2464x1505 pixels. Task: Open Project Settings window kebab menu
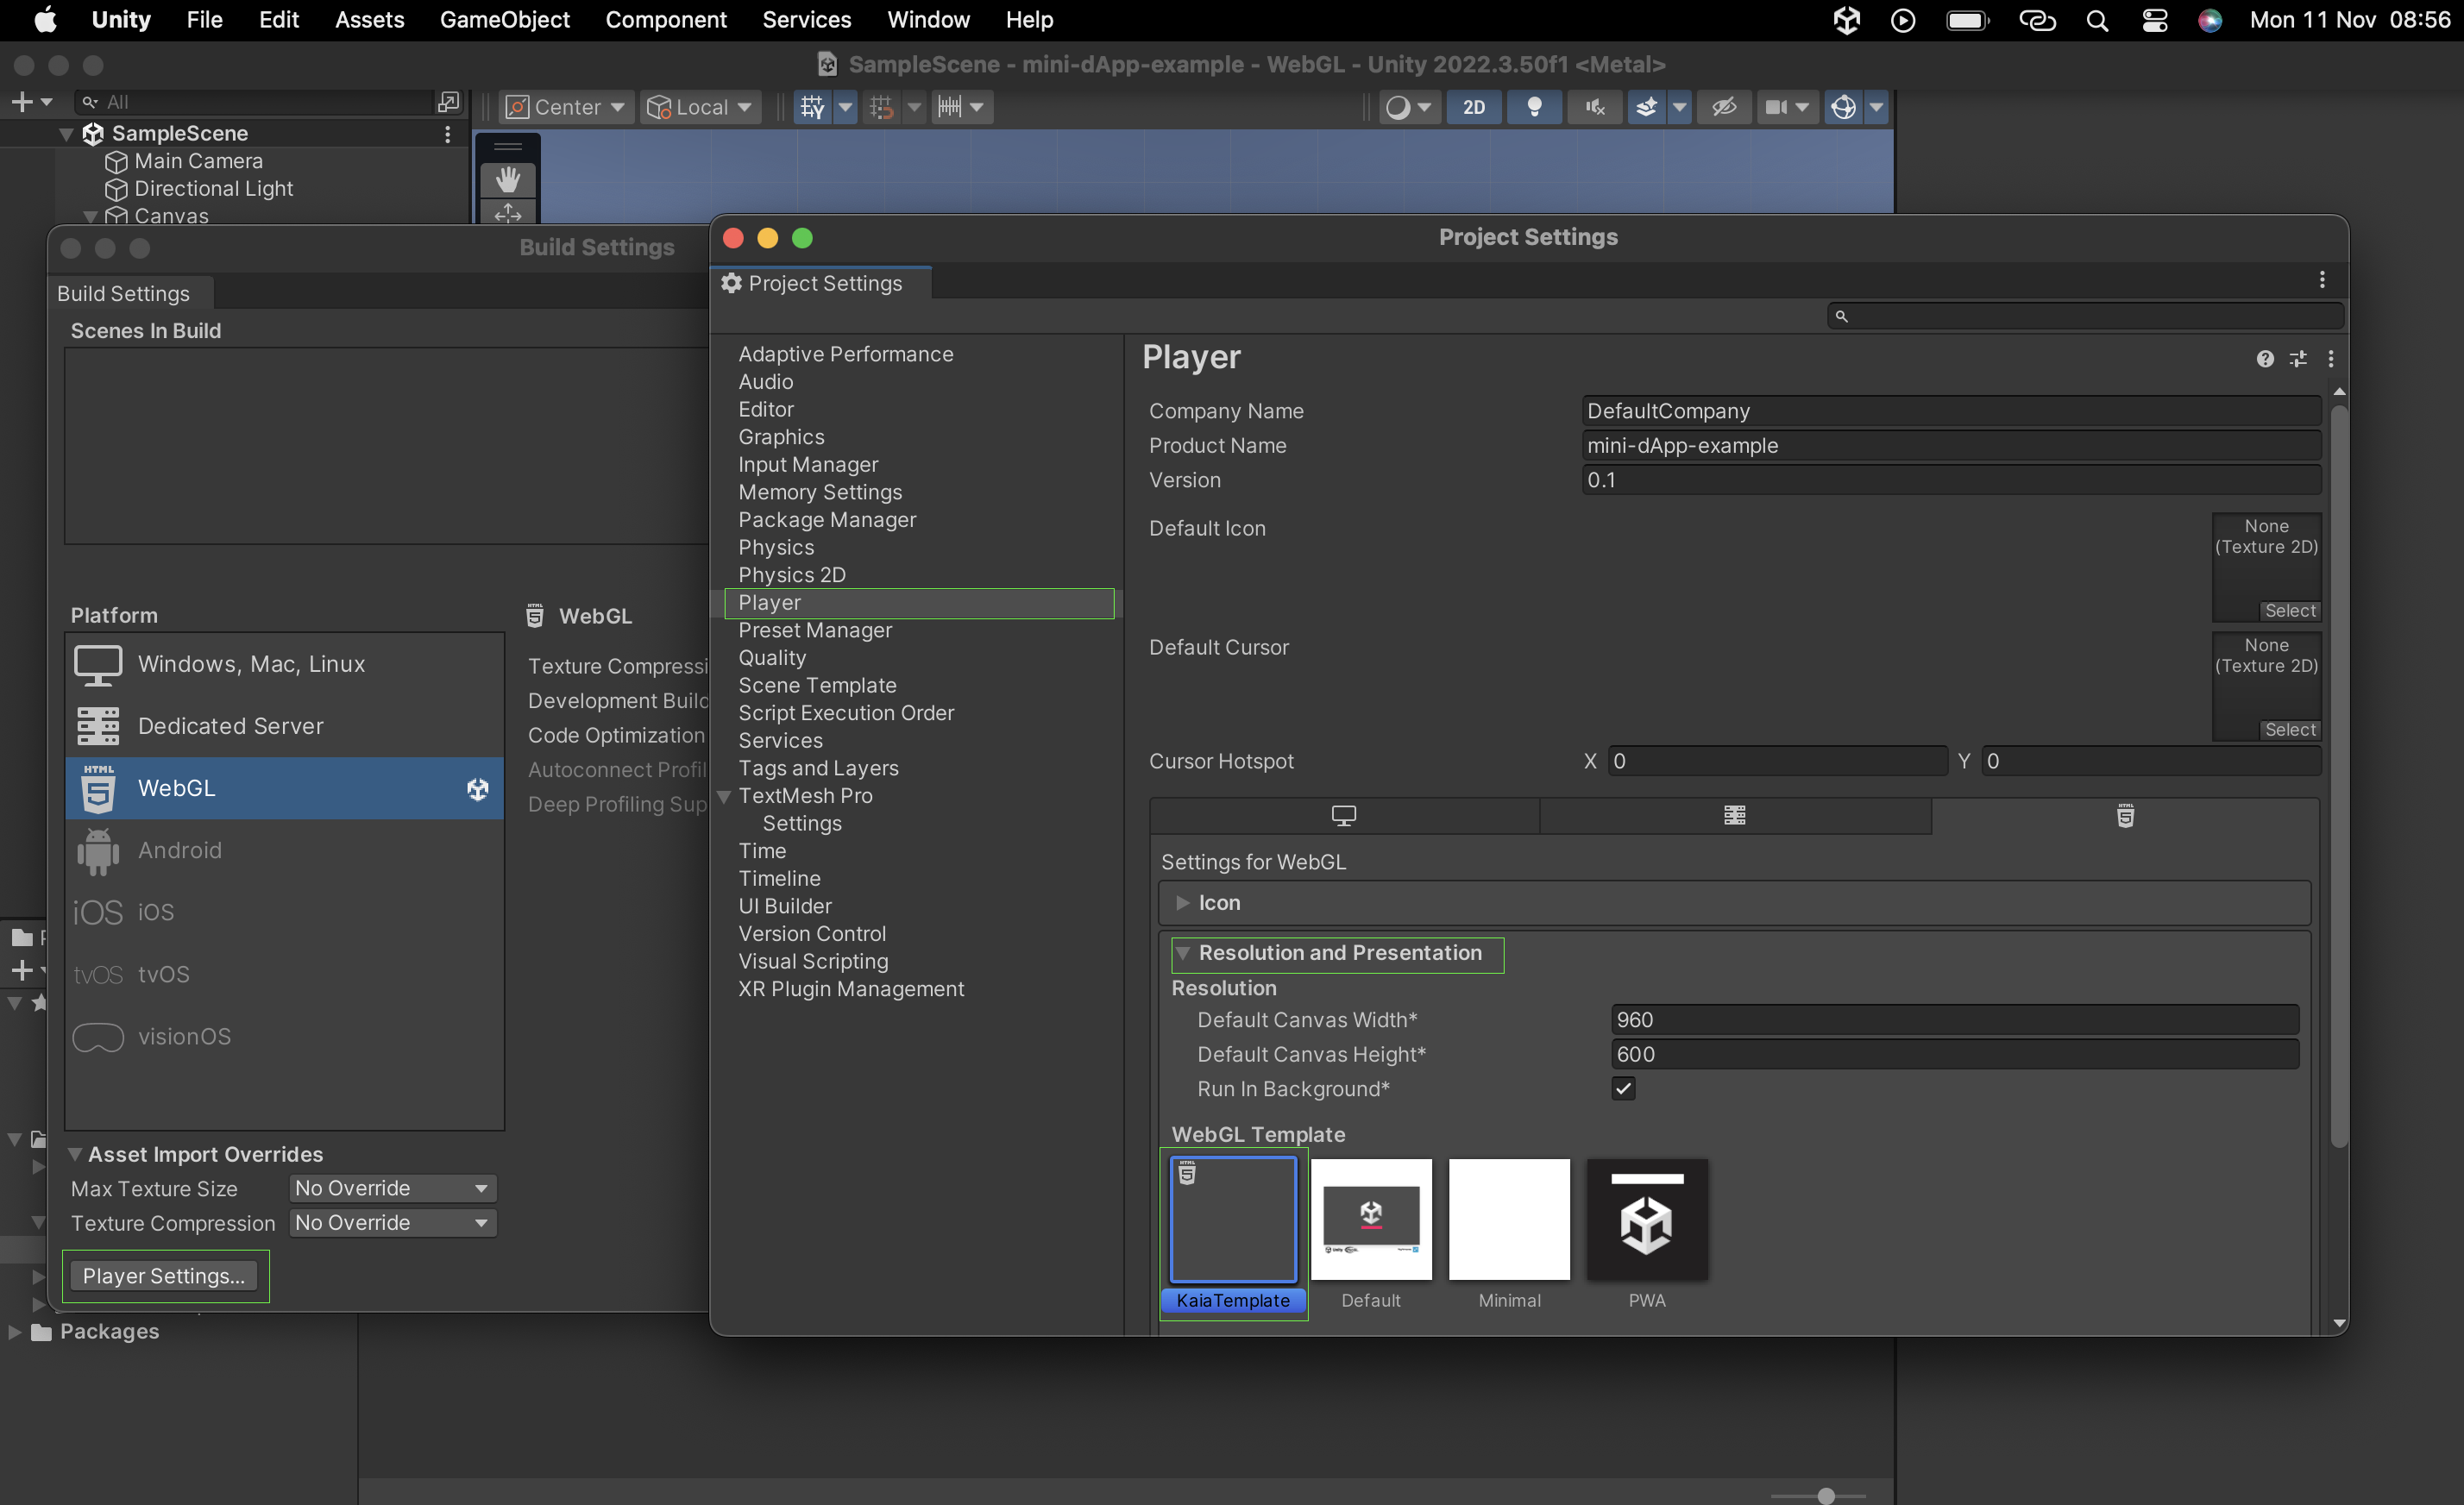click(x=2322, y=280)
